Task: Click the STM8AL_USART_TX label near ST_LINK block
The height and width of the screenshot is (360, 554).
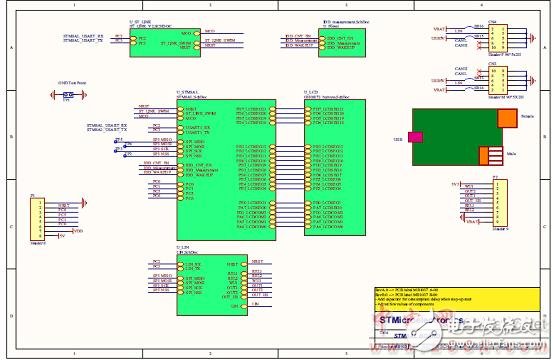Action: pos(83,41)
